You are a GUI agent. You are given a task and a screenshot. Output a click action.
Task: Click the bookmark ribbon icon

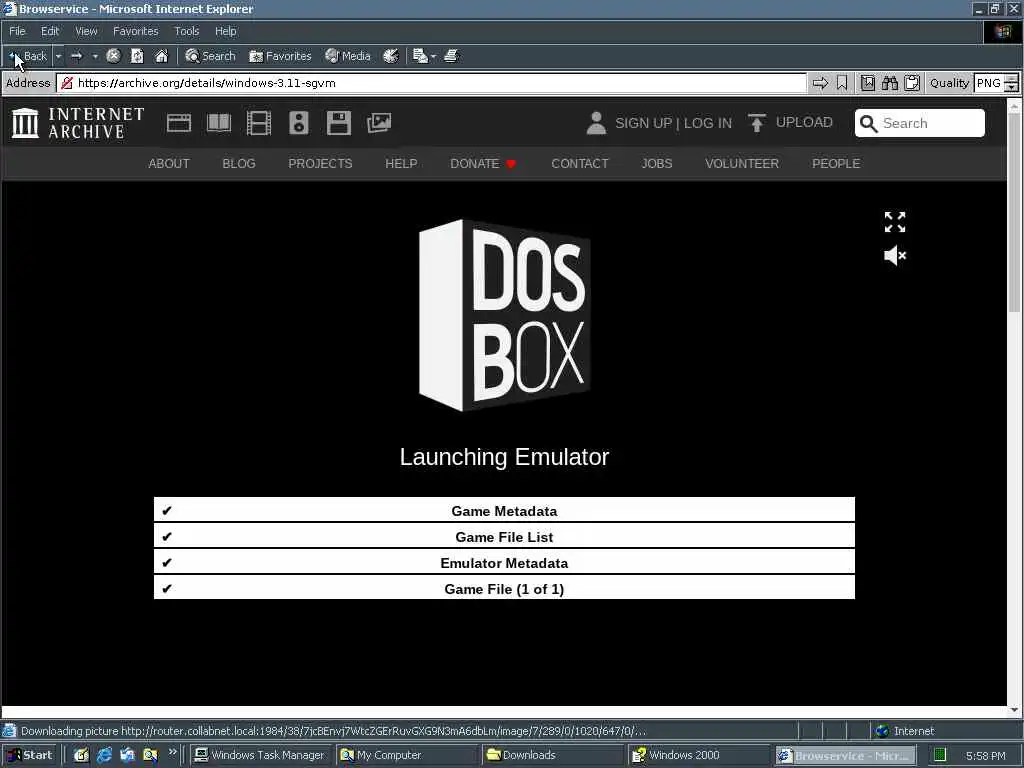tap(842, 83)
